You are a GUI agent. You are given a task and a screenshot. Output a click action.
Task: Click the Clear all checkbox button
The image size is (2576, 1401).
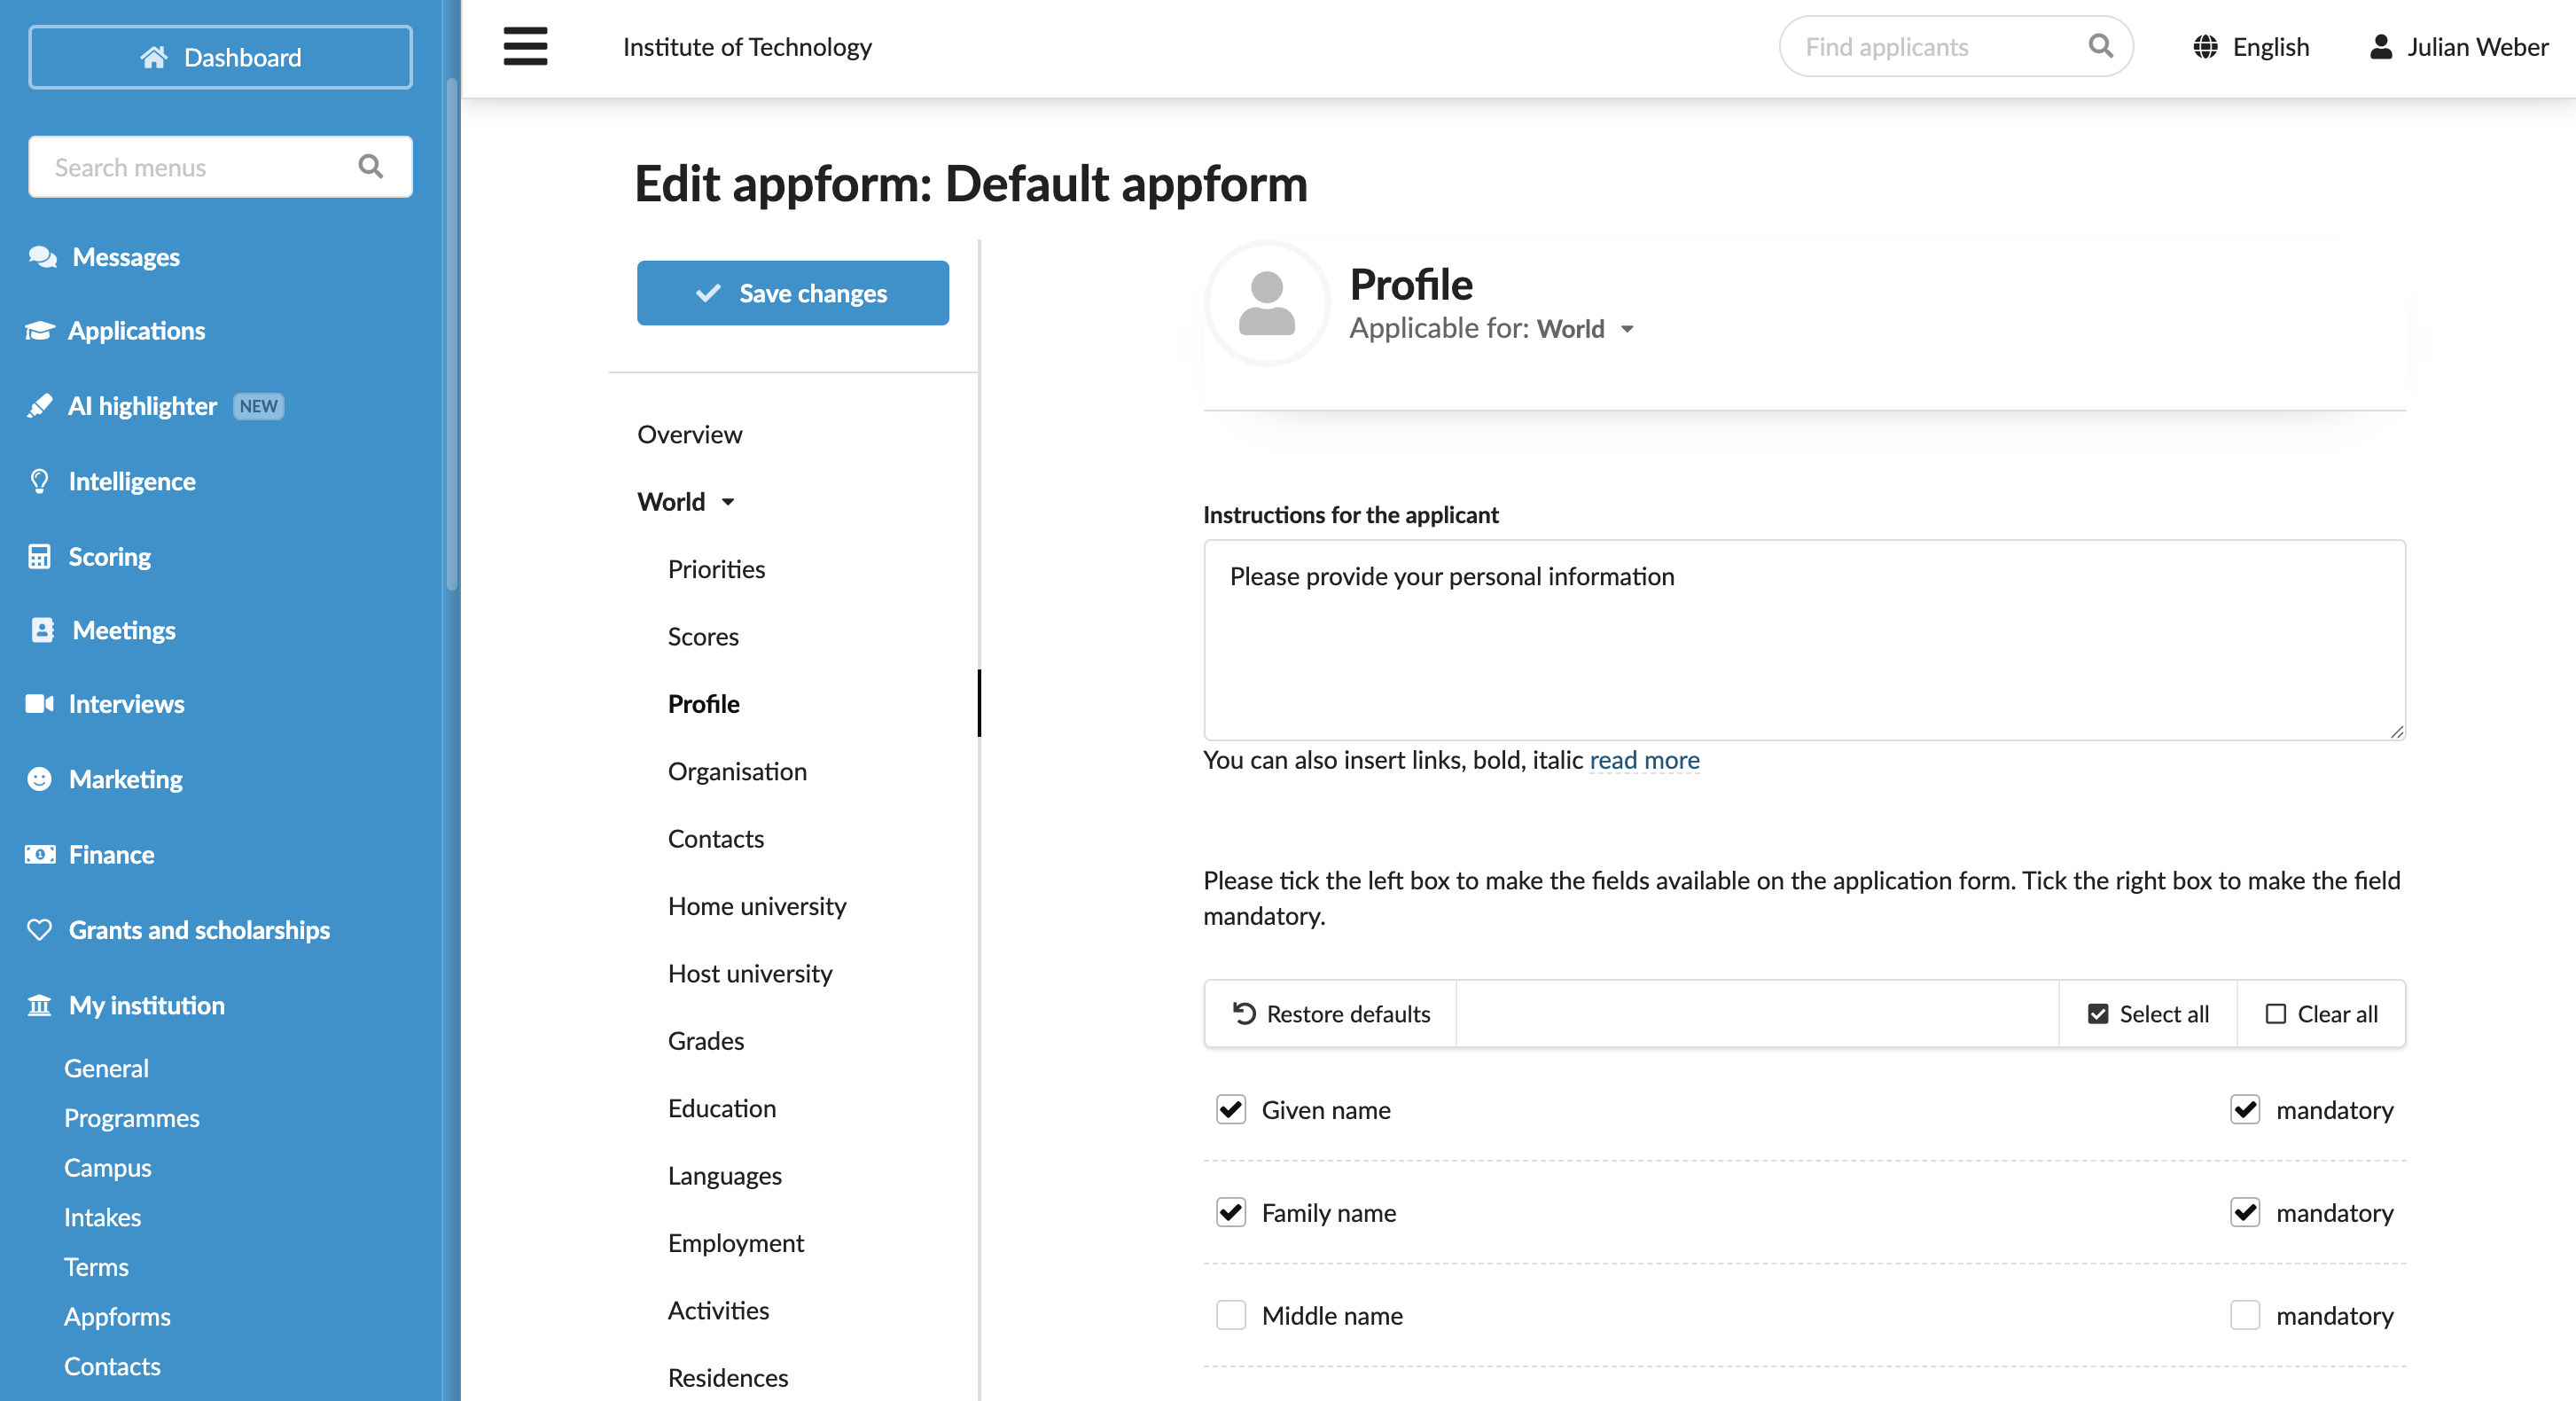[2321, 1013]
